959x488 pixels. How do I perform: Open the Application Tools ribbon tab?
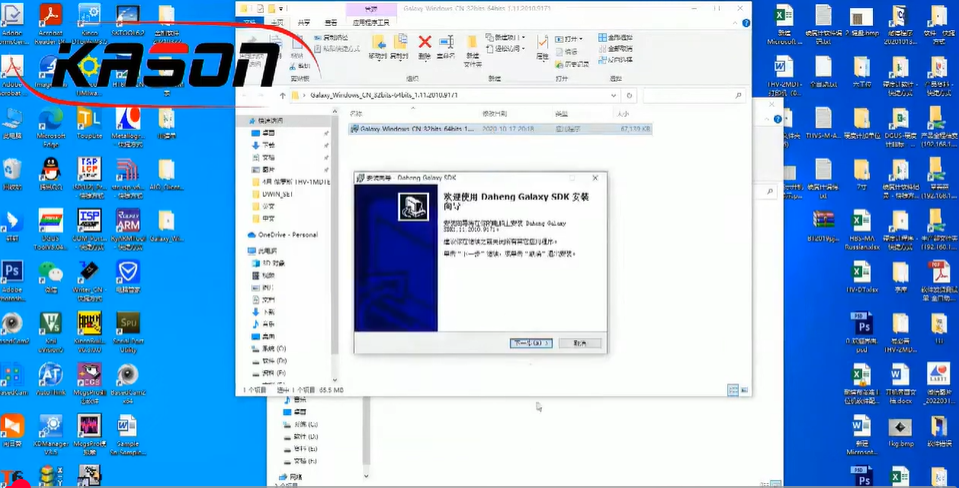(373, 21)
